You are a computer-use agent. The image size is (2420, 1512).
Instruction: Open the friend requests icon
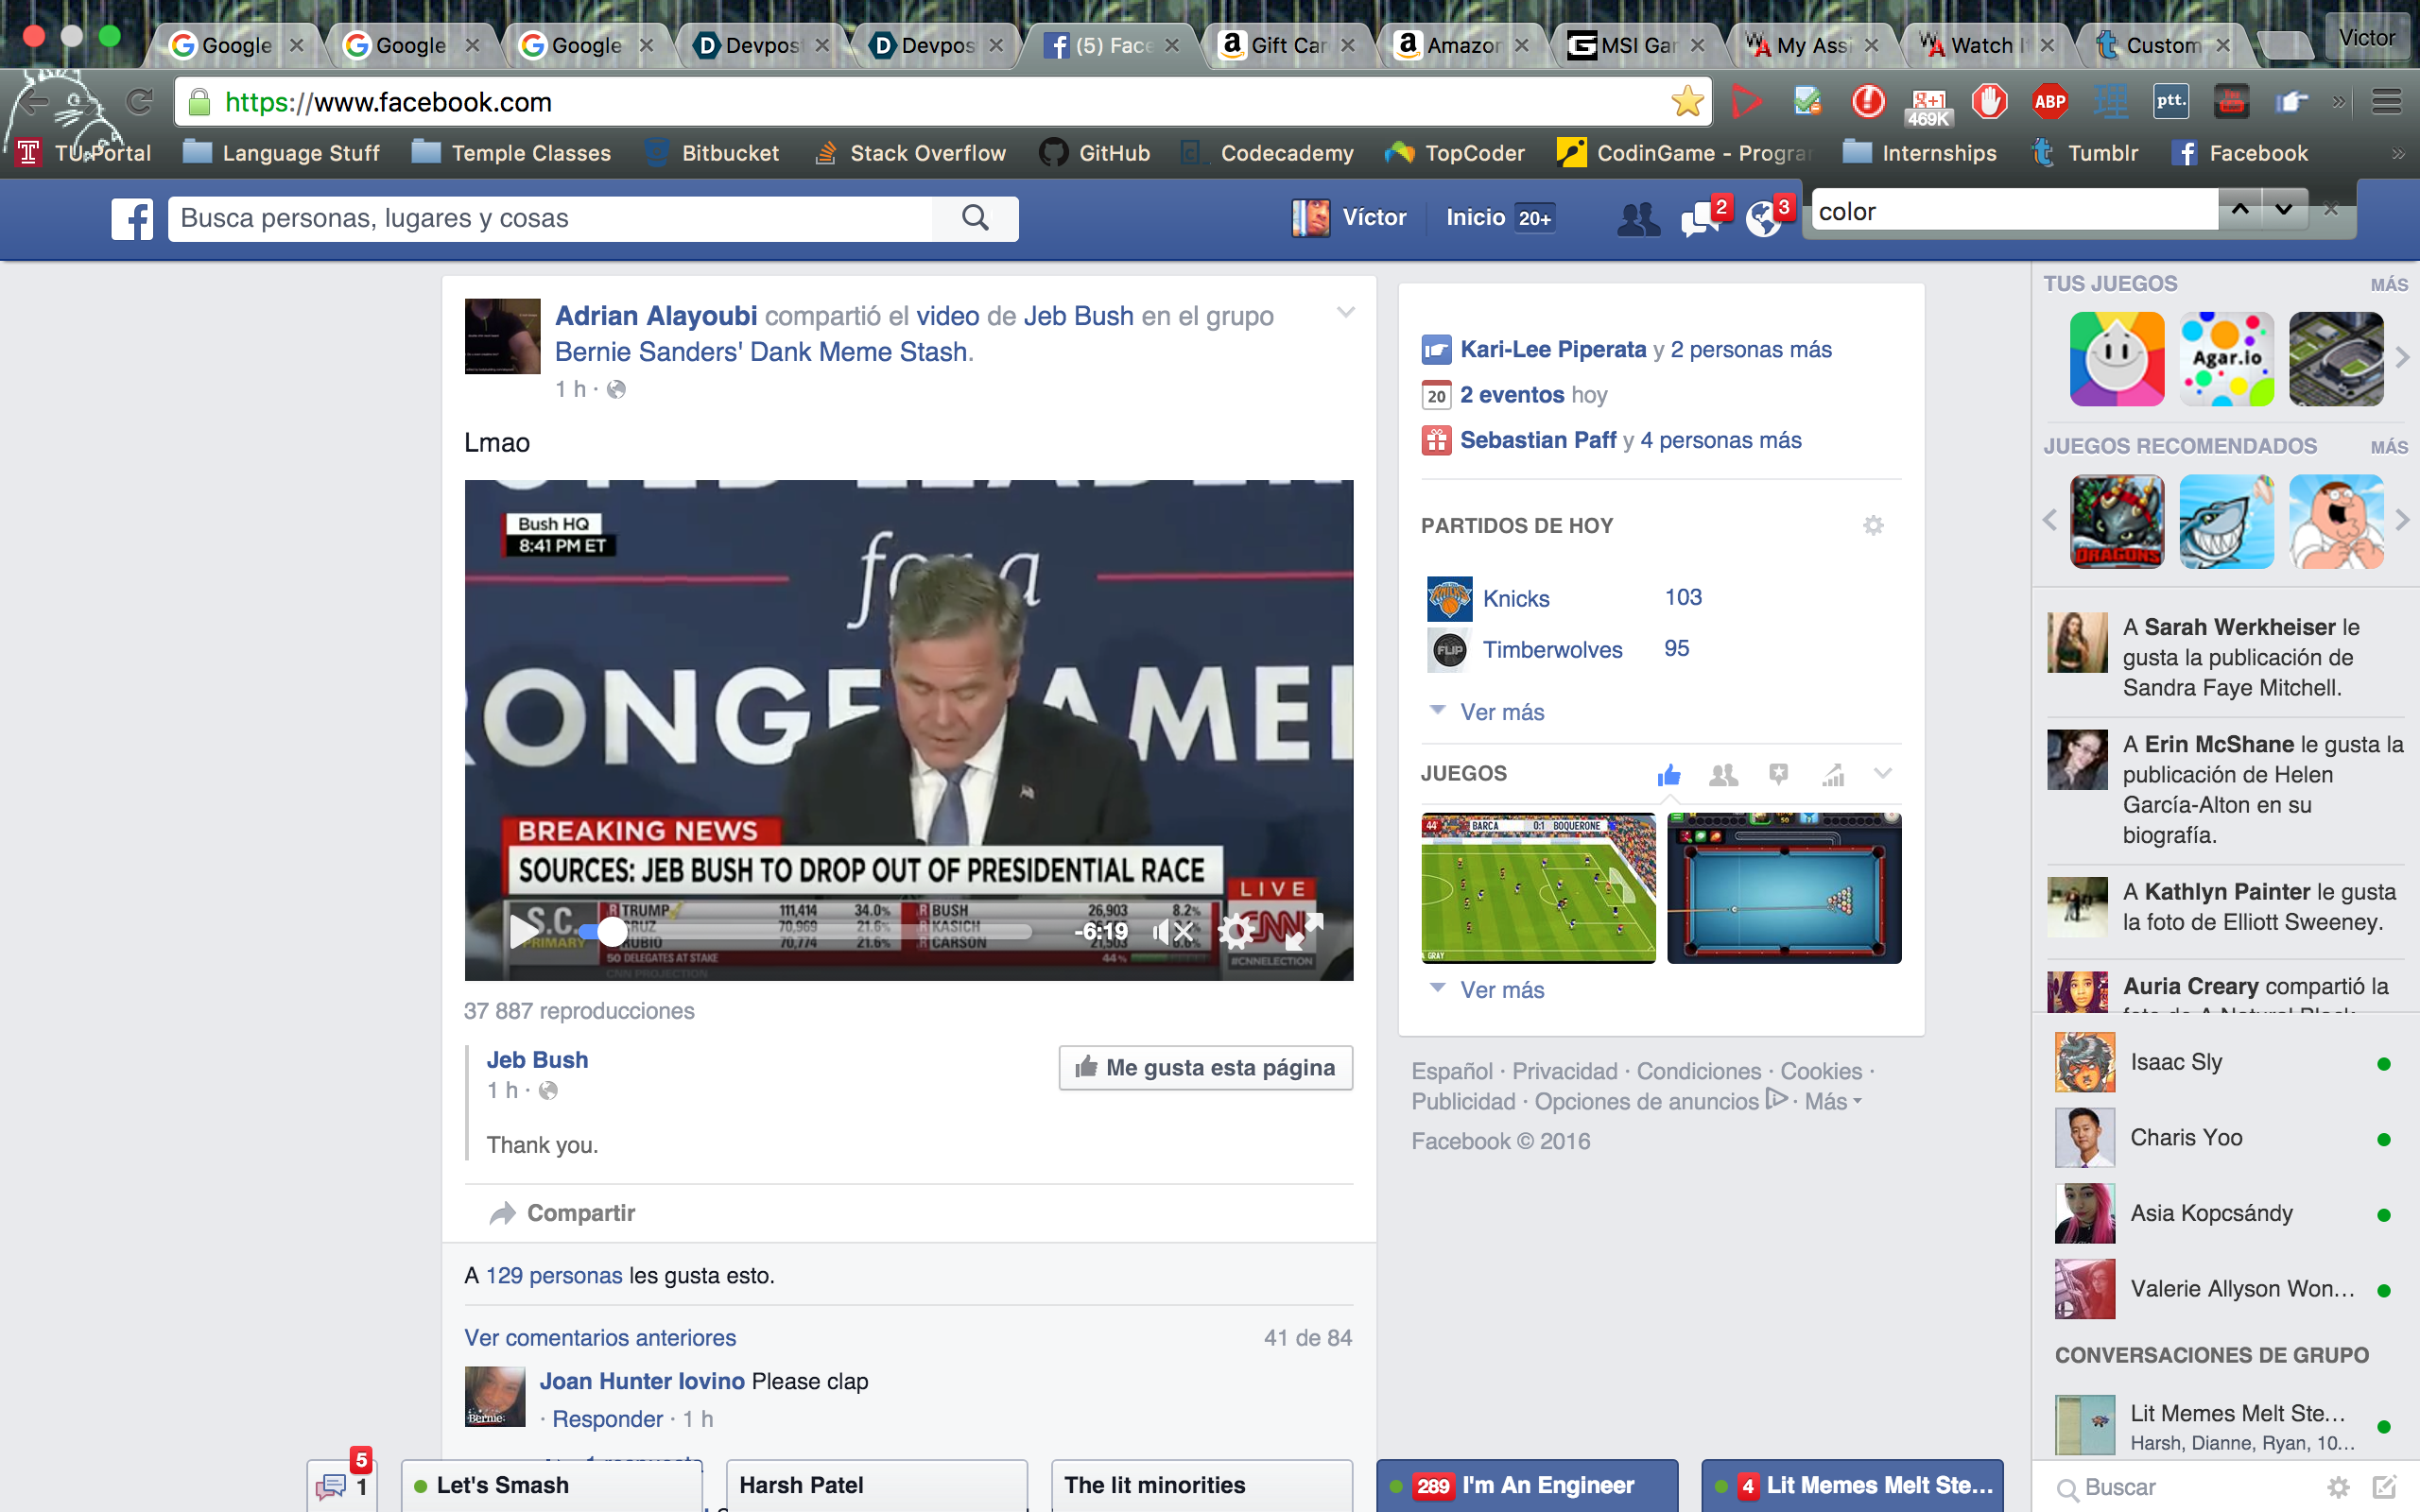(x=1638, y=218)
